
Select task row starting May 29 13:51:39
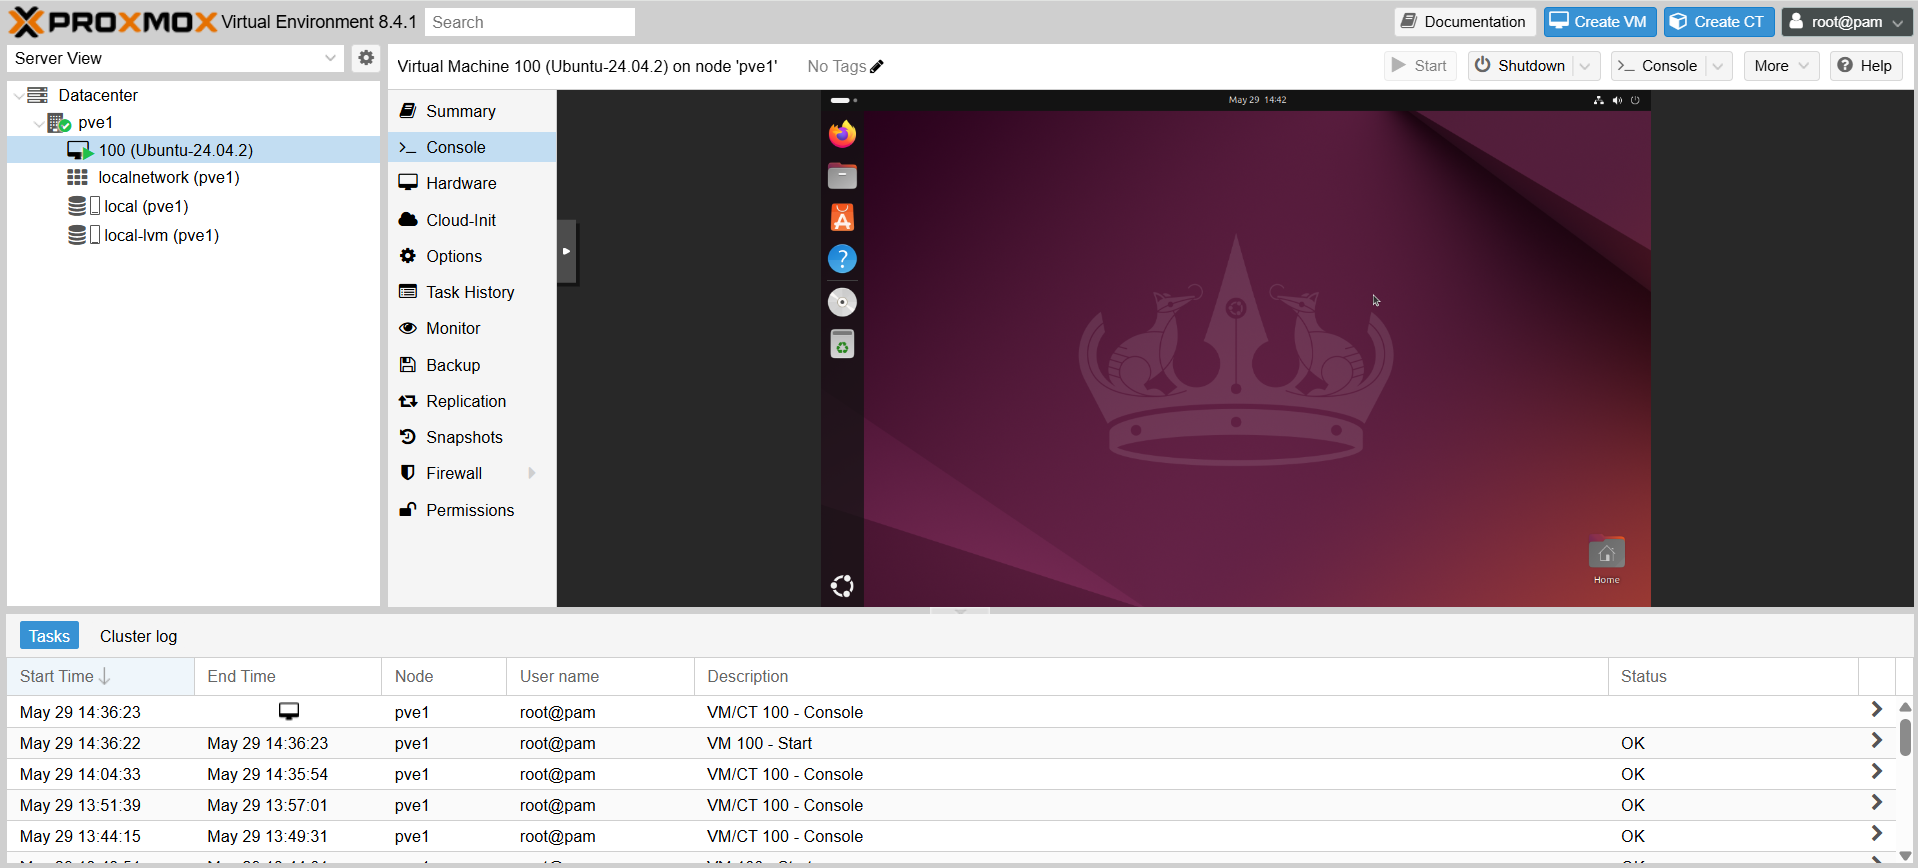pos(951,805)
